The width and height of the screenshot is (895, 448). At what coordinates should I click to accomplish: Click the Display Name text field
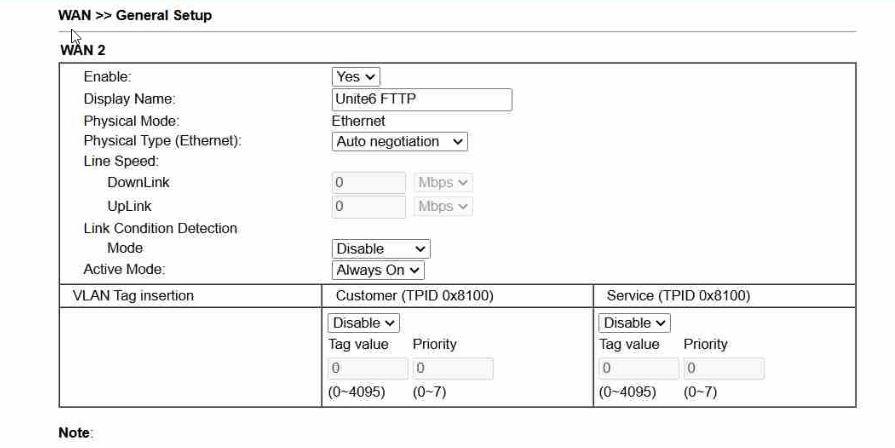click(421, 99)
